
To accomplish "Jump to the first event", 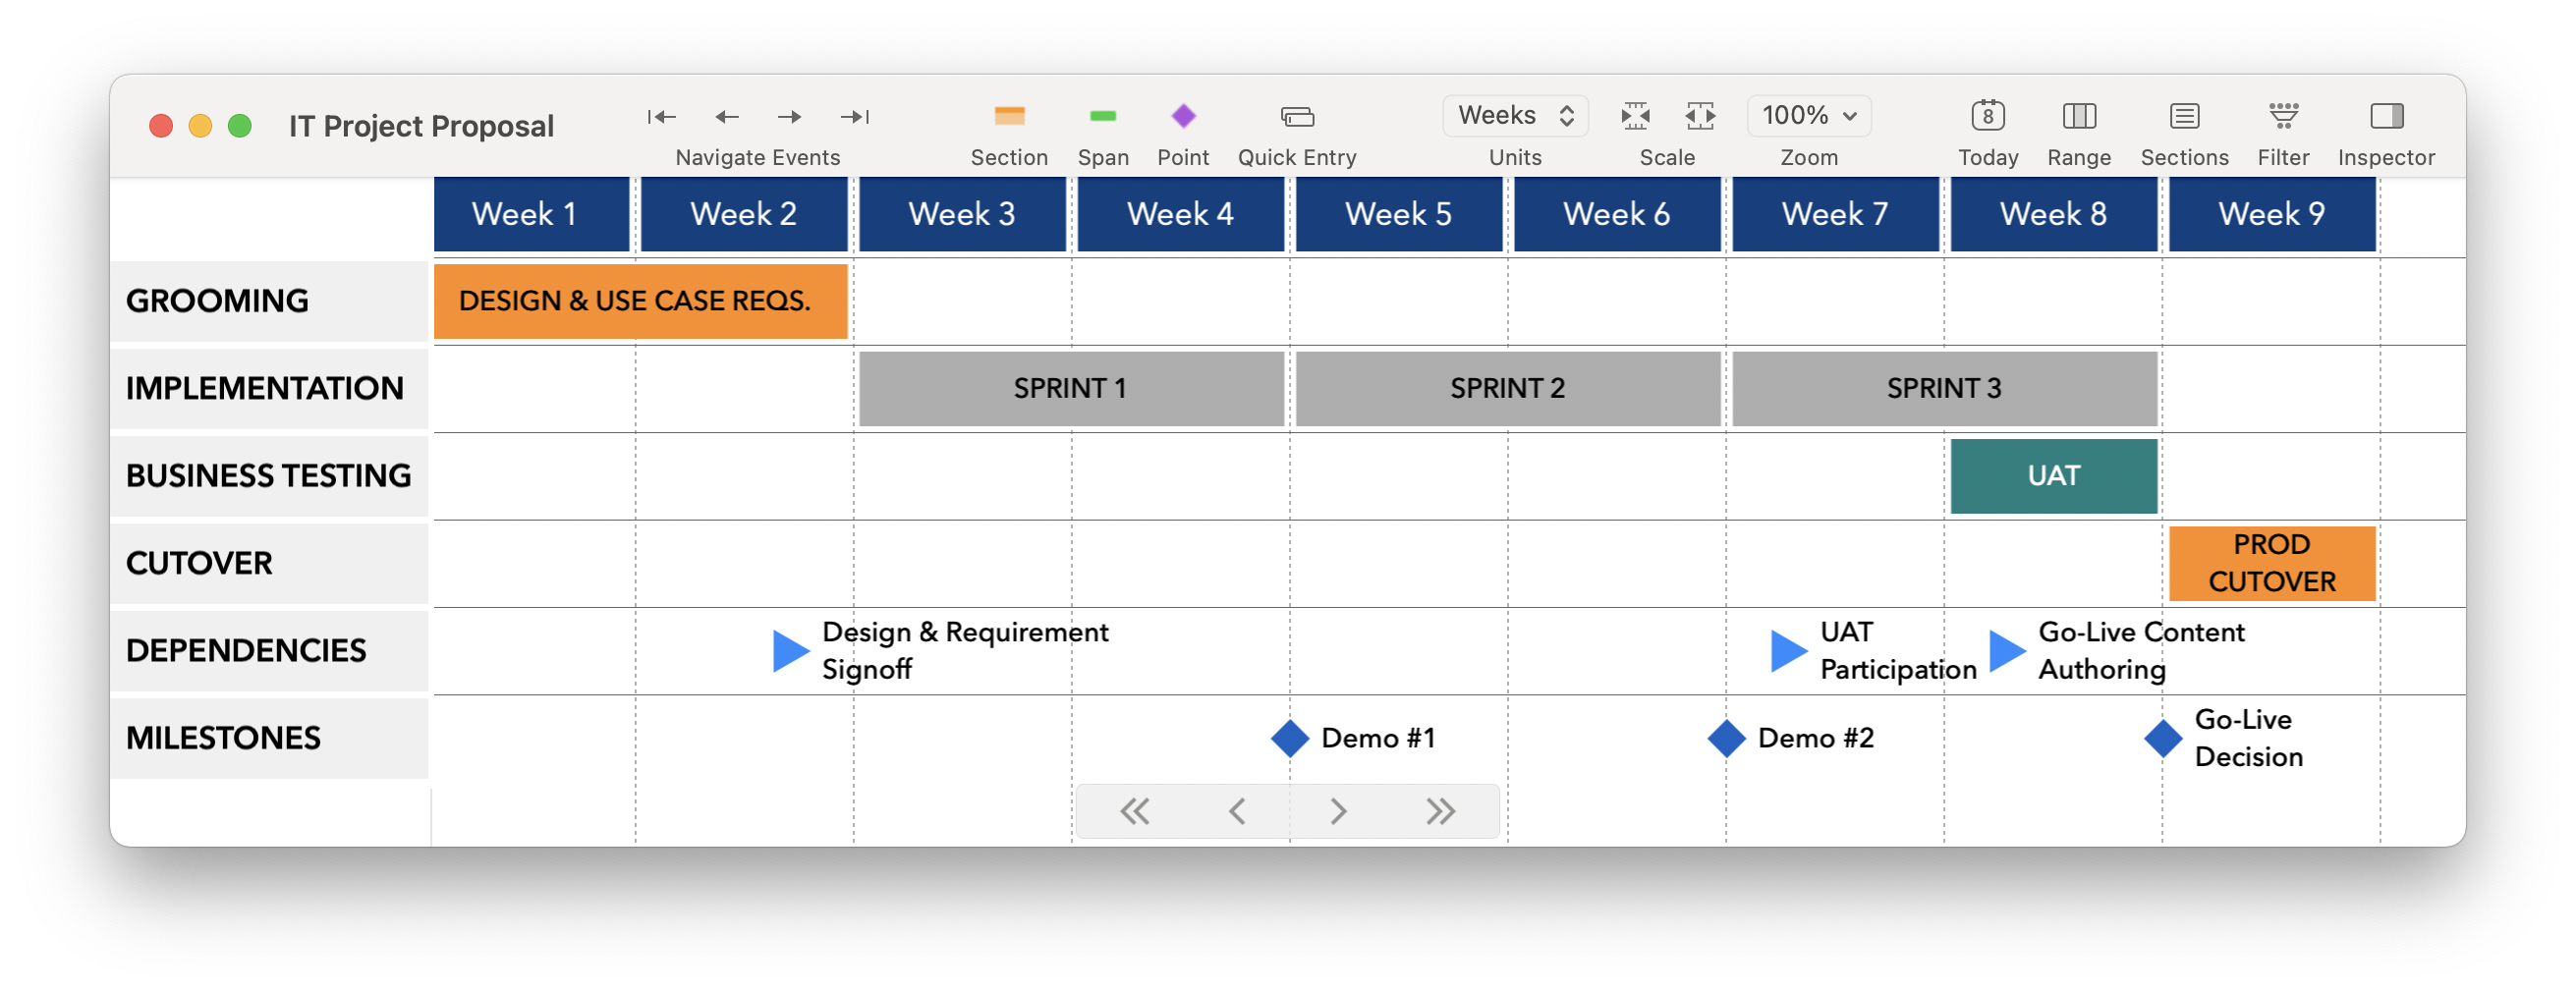I will coord(660,116).
